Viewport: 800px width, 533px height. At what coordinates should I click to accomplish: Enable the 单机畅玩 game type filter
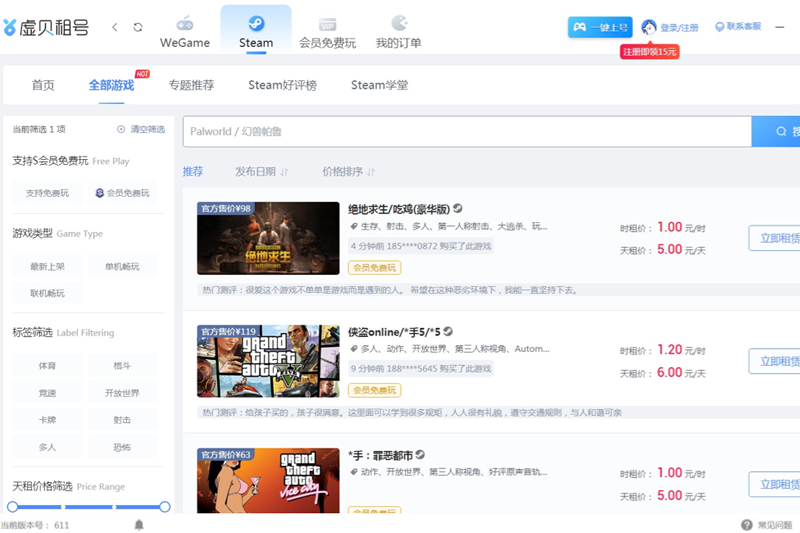[x=122, y=267]
